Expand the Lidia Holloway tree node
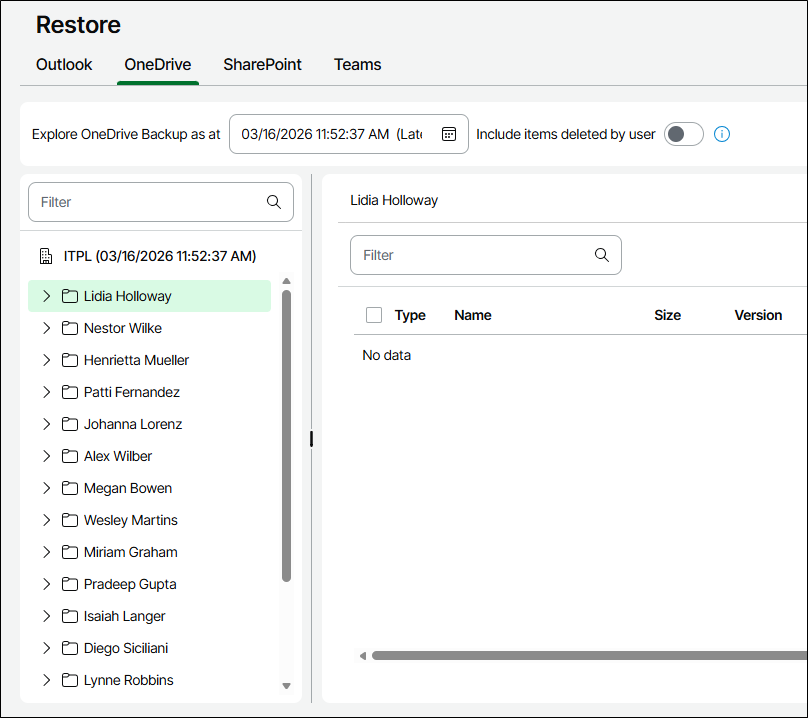The width and height of the screenshot is (808, 718). click(x=46, y=296)
